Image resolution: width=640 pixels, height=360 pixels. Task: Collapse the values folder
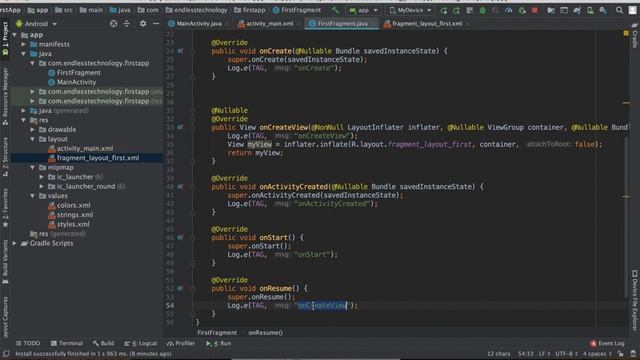(x=33, y=196)
